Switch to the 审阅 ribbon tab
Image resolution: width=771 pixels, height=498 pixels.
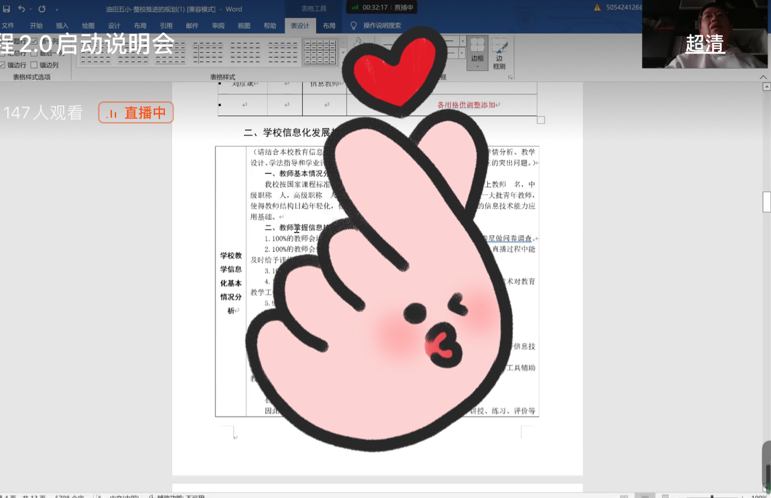(218, 26)
